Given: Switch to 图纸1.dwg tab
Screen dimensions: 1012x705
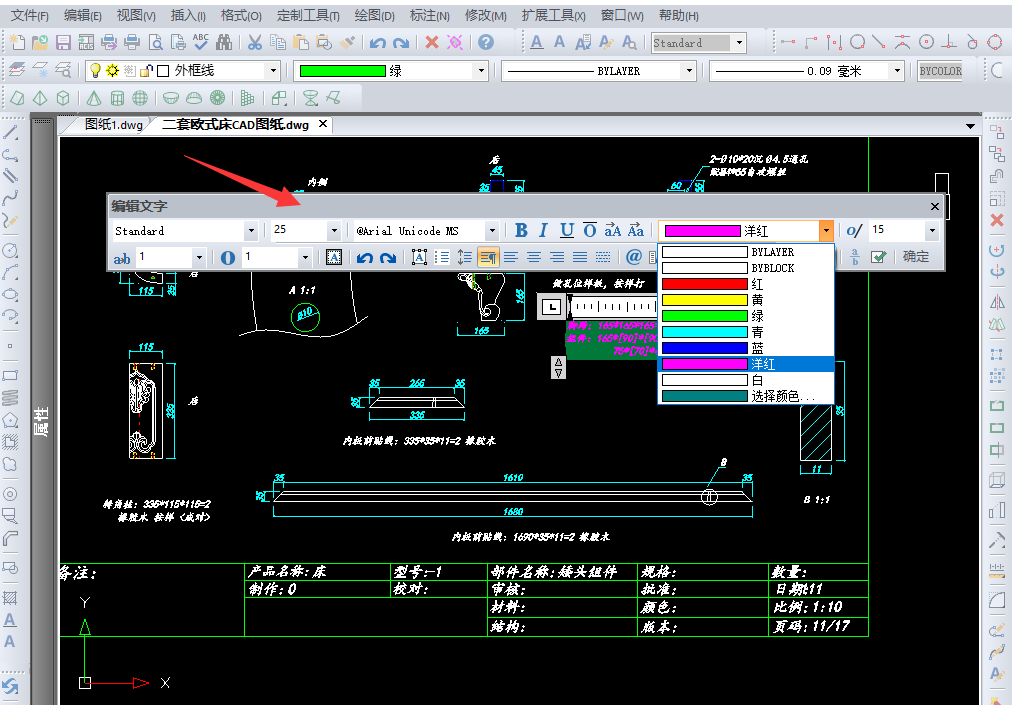Looking at the screenshot, I should [114, 125].
